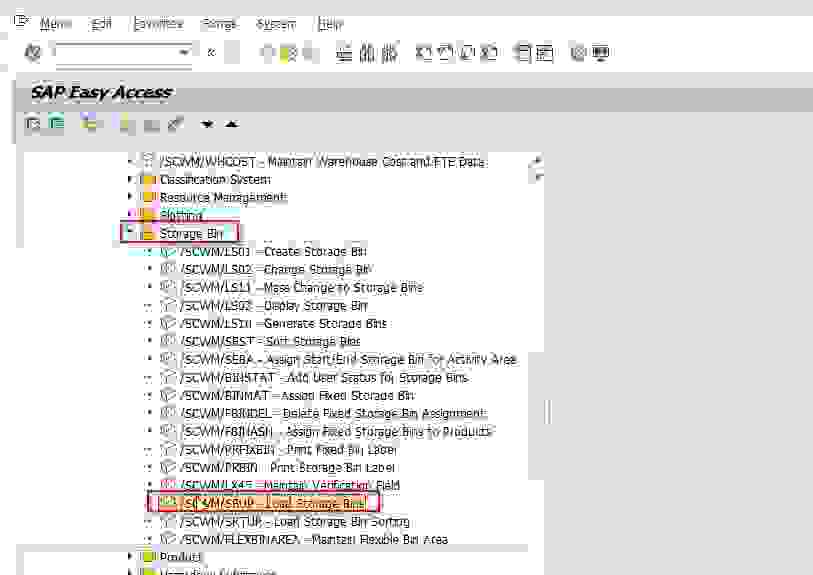Click the Find binoculars icon
This screenshot has height=575, width=813.
pyautogui.click(x=367, y=52)
